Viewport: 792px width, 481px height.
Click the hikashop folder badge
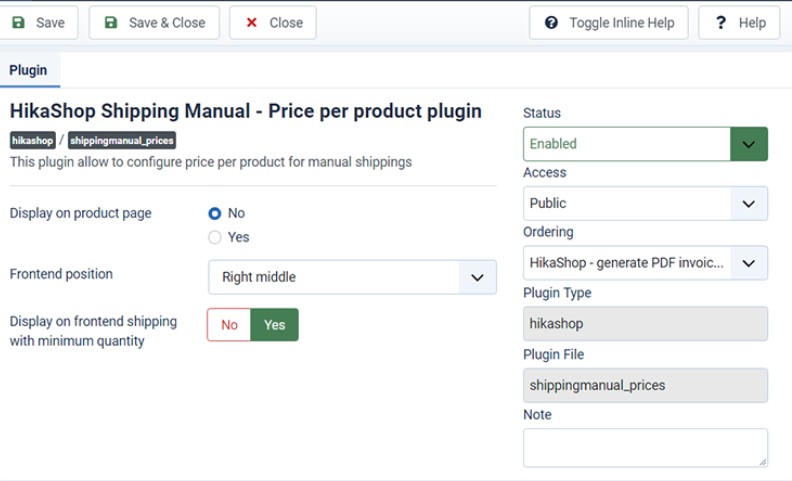pyautogui.click(x=33, y=141)
